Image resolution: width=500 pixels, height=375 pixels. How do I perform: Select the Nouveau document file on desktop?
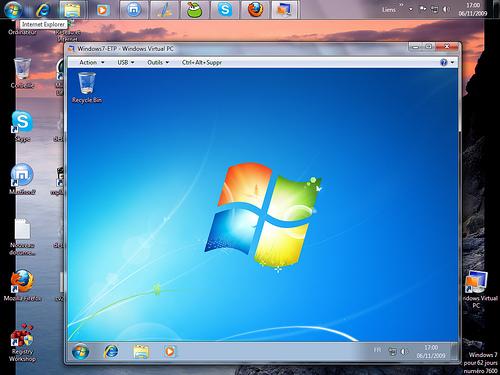[22, 237]
